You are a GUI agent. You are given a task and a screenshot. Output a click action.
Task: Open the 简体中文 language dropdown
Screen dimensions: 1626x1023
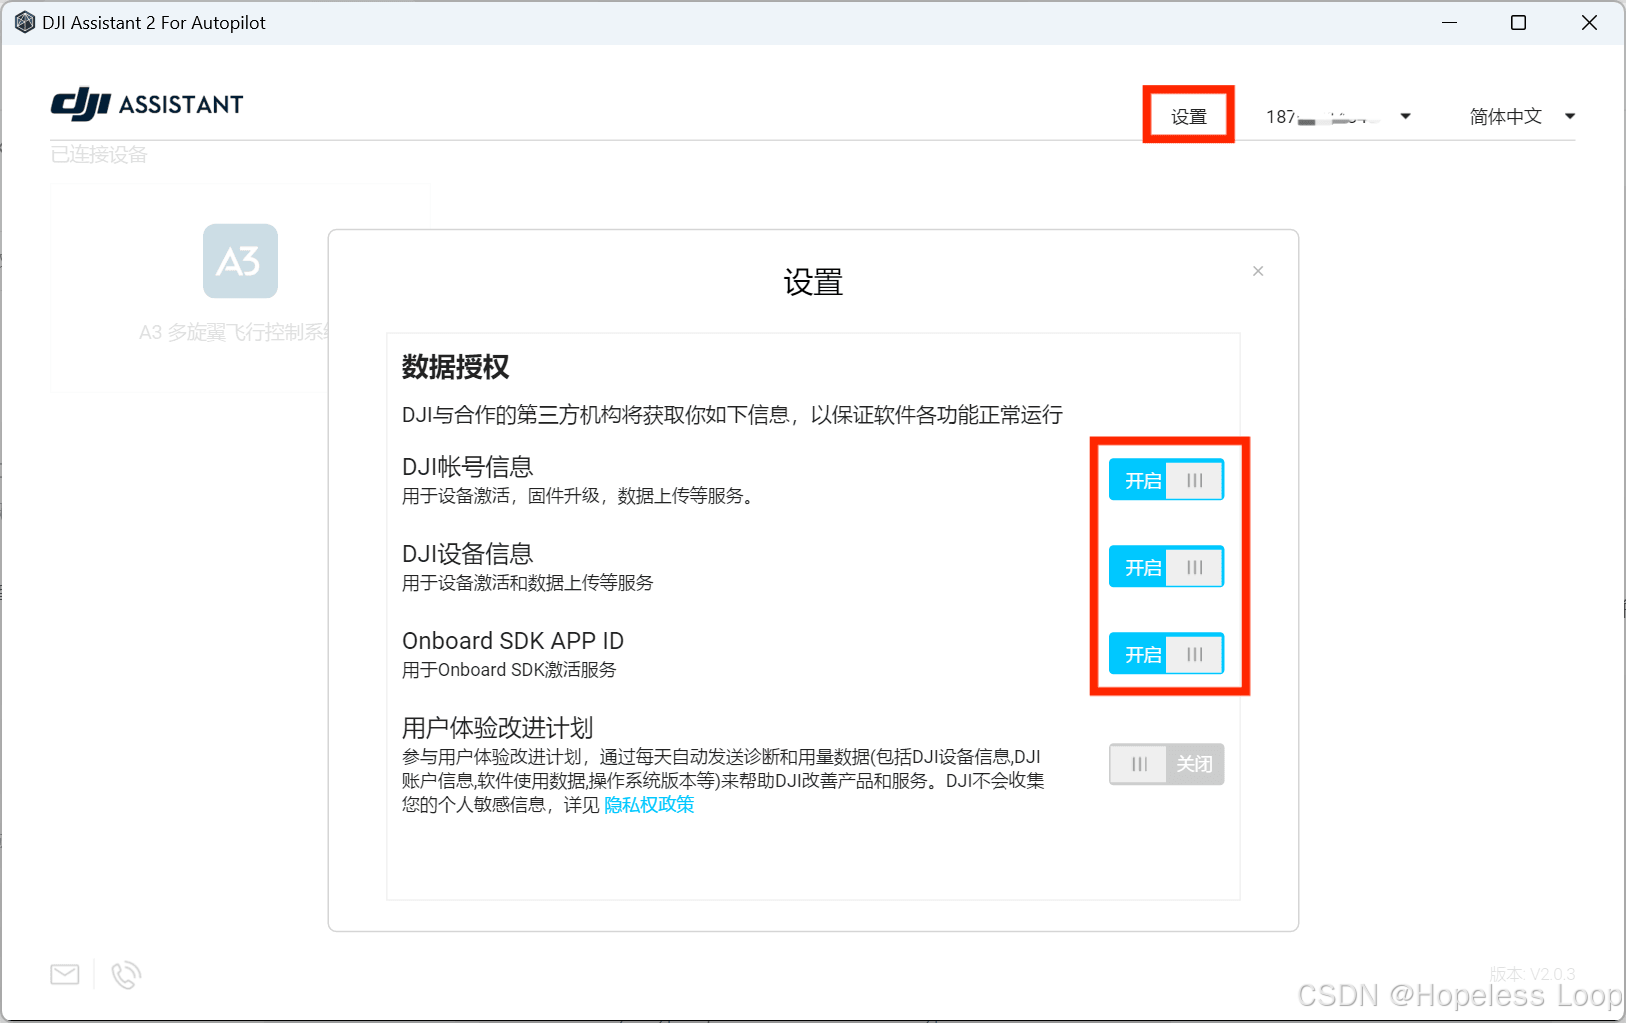pos(1522,116)
